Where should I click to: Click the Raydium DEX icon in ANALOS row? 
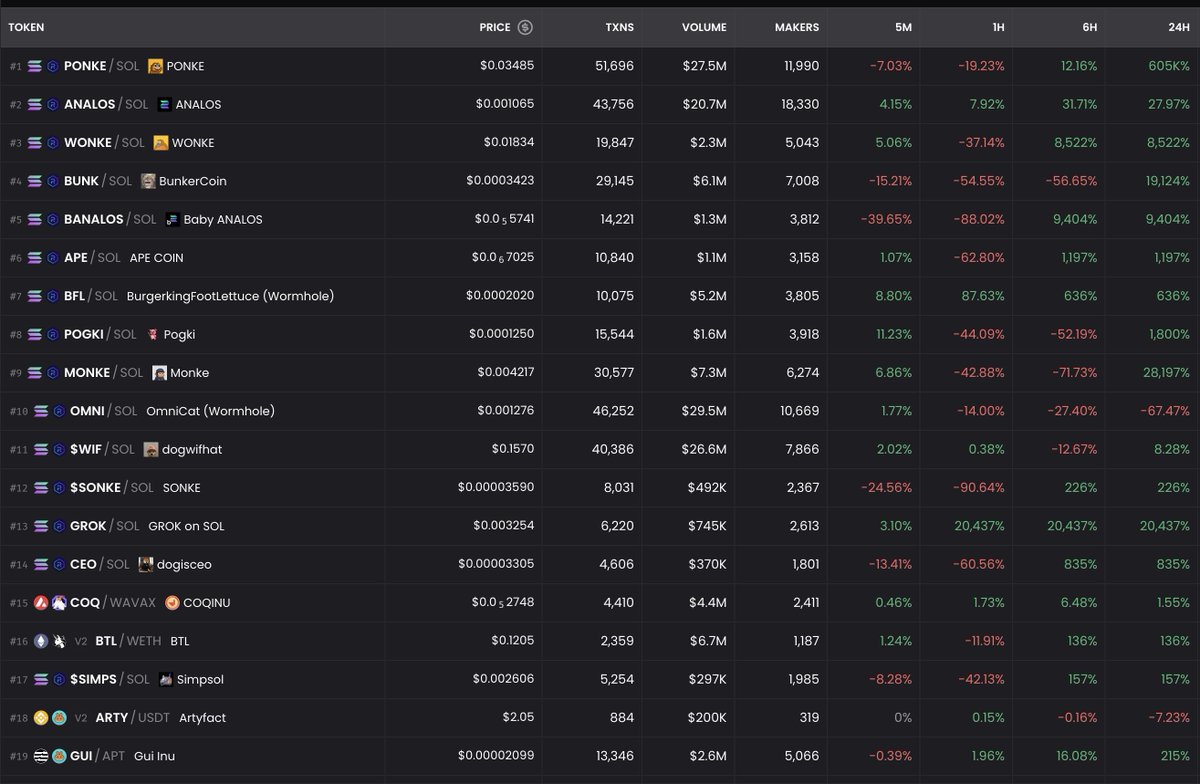coord(53,104)
